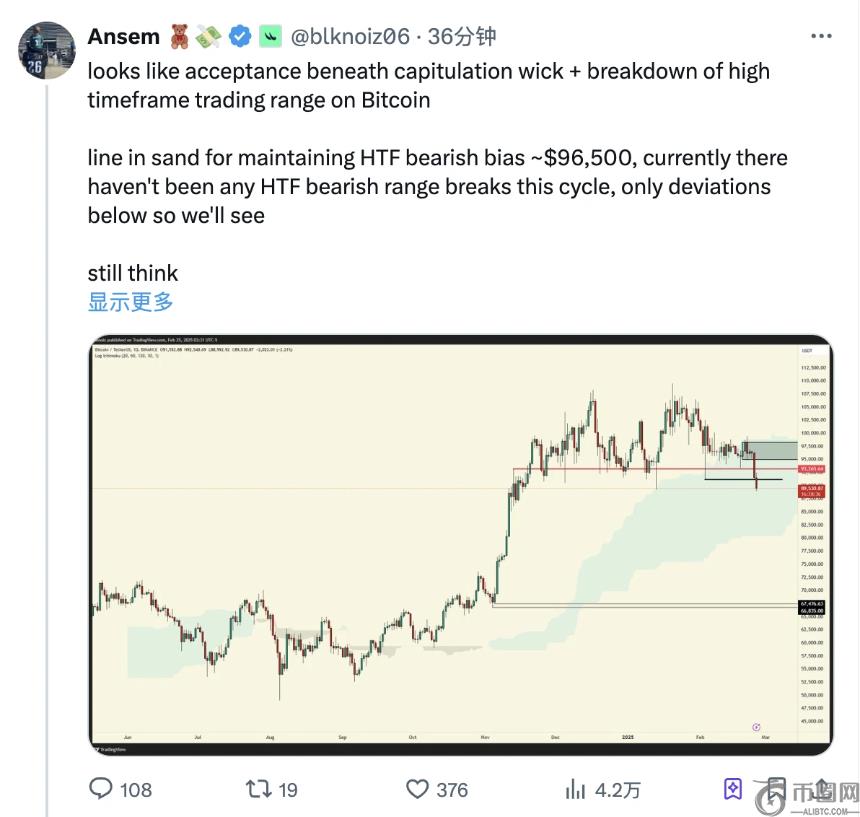Click the red price label on chart axis

tap(810, 468)
